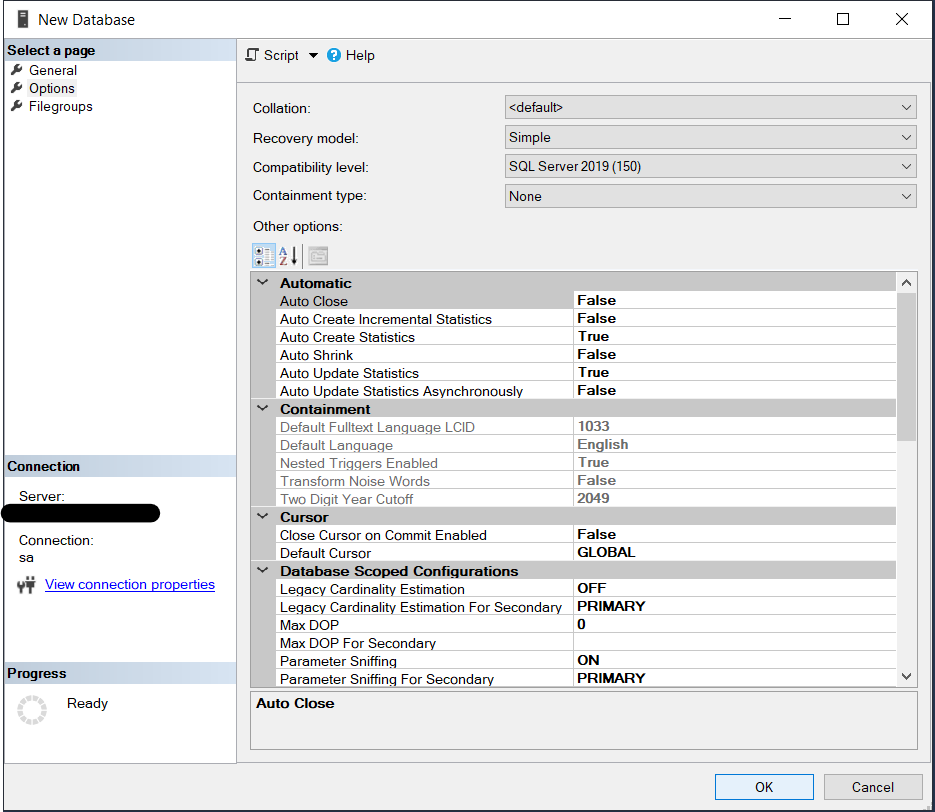
Task: Collapse the Database Scoped Configurations section
Action: click(263, 571)
